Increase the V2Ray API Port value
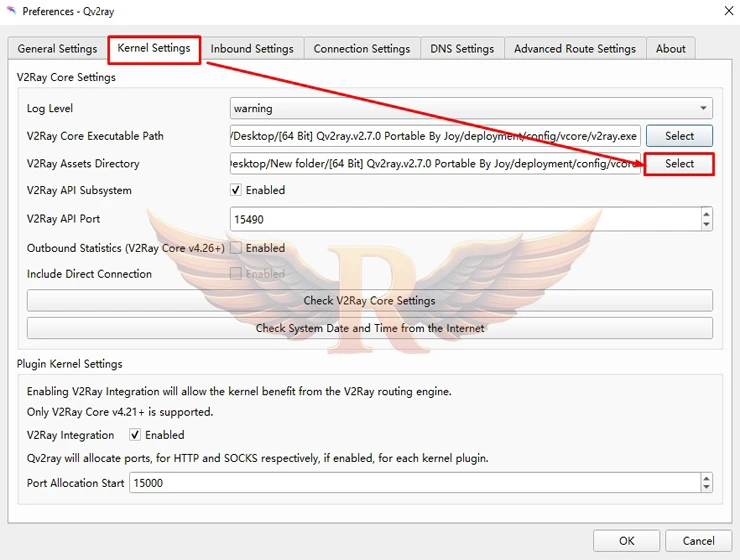 click(x=707, y=213)
